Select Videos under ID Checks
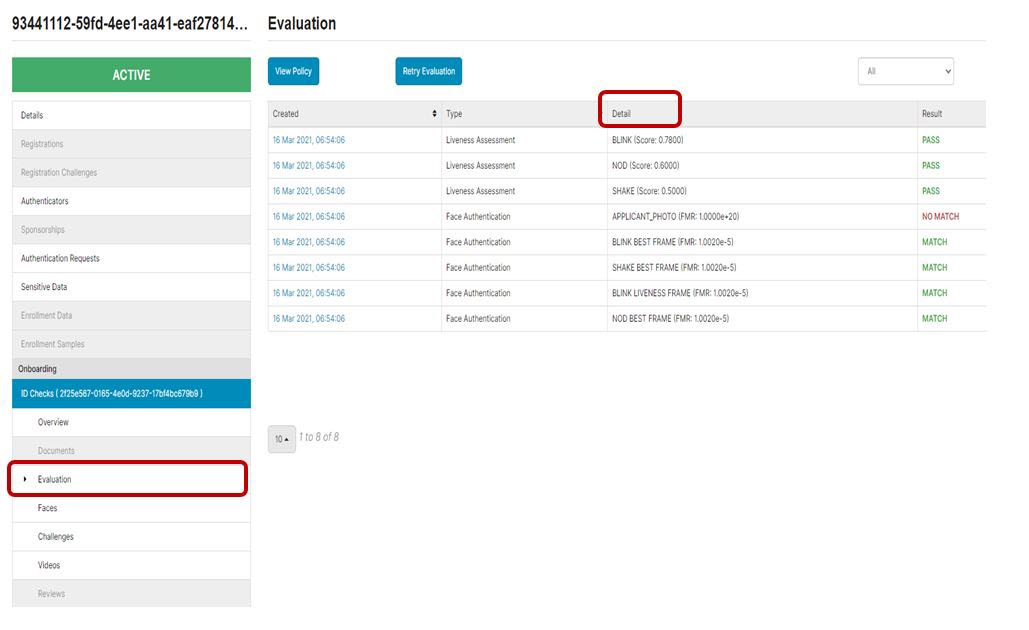1029x630 pixels. click(49, 566)
